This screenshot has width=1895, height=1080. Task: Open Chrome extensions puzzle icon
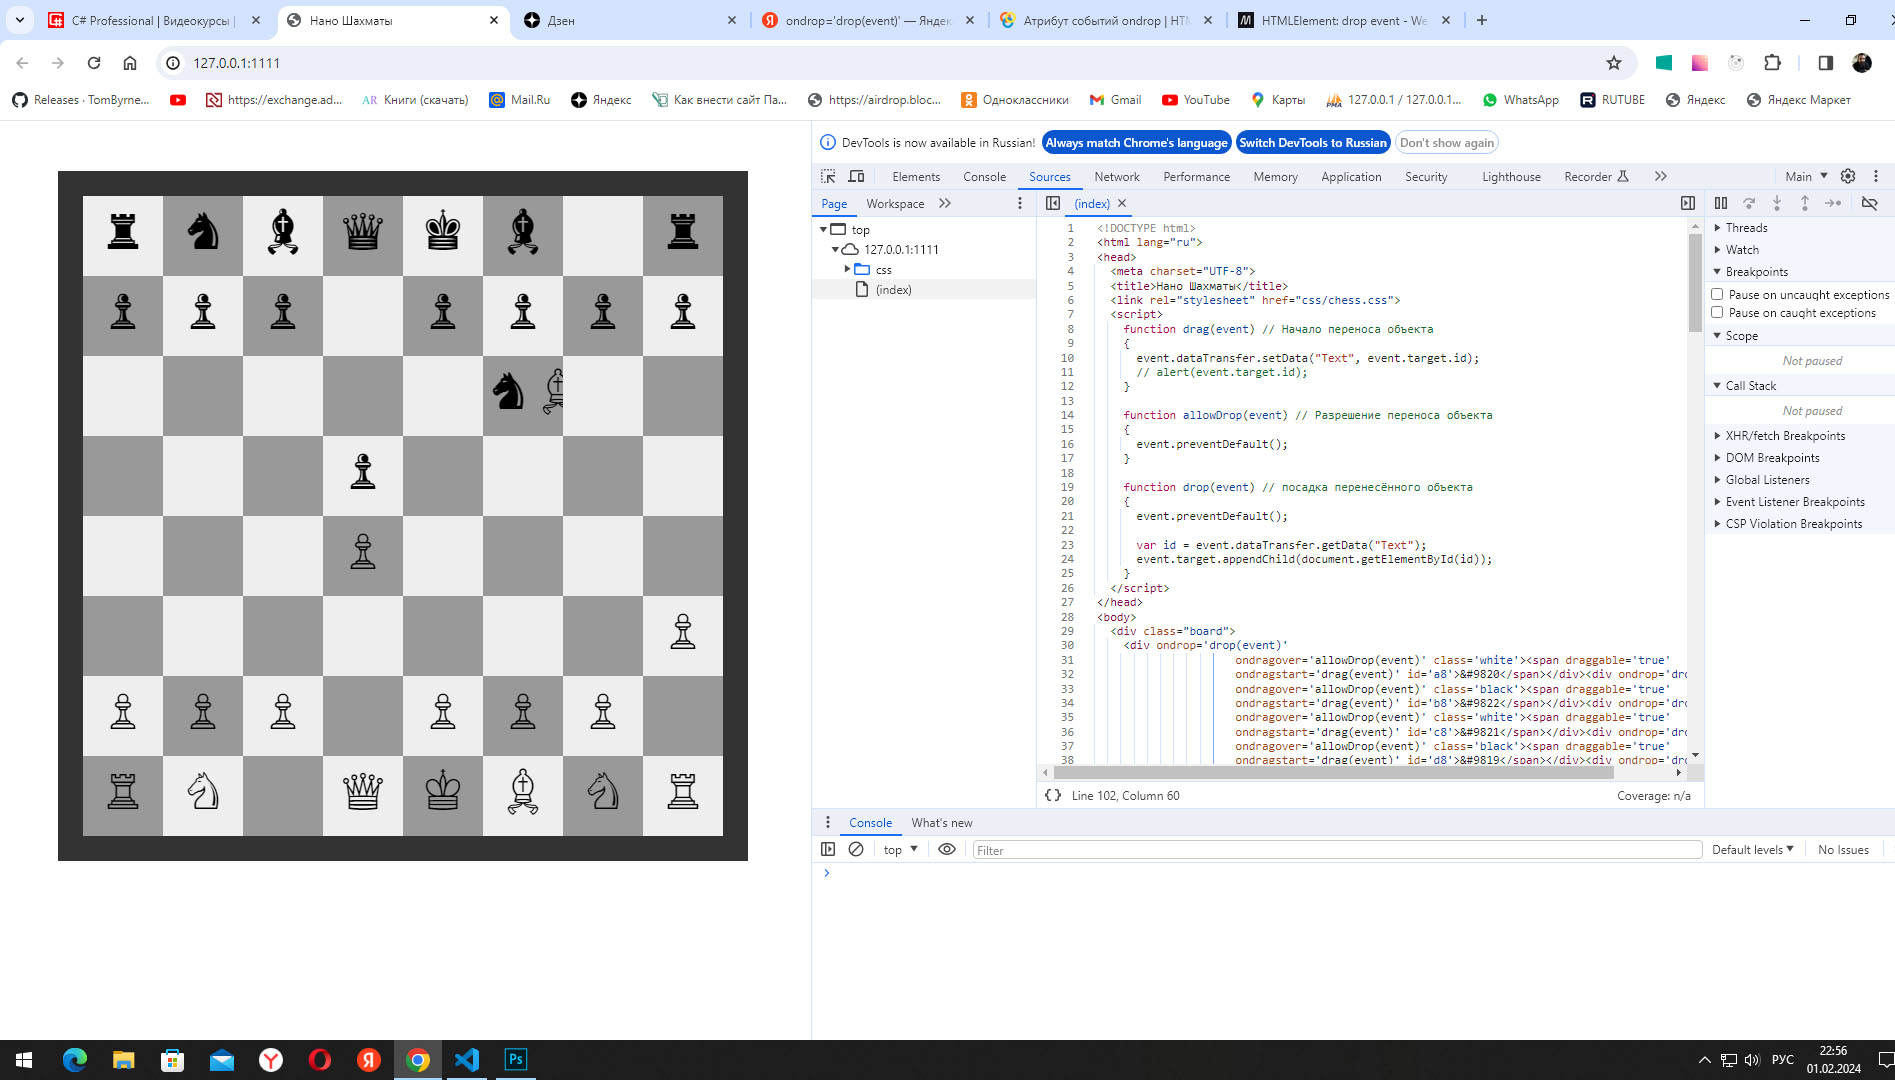pos(1772,63)
